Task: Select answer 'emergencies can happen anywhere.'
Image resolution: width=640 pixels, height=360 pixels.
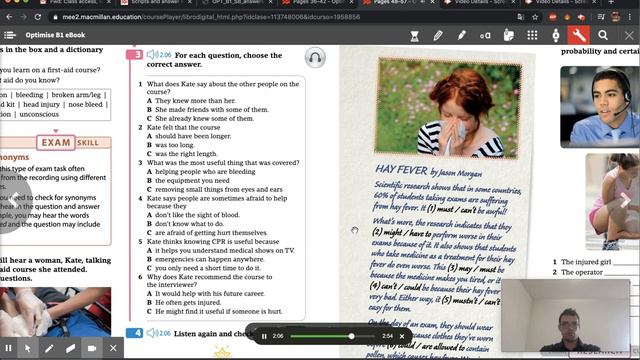Action: (206, 259)
